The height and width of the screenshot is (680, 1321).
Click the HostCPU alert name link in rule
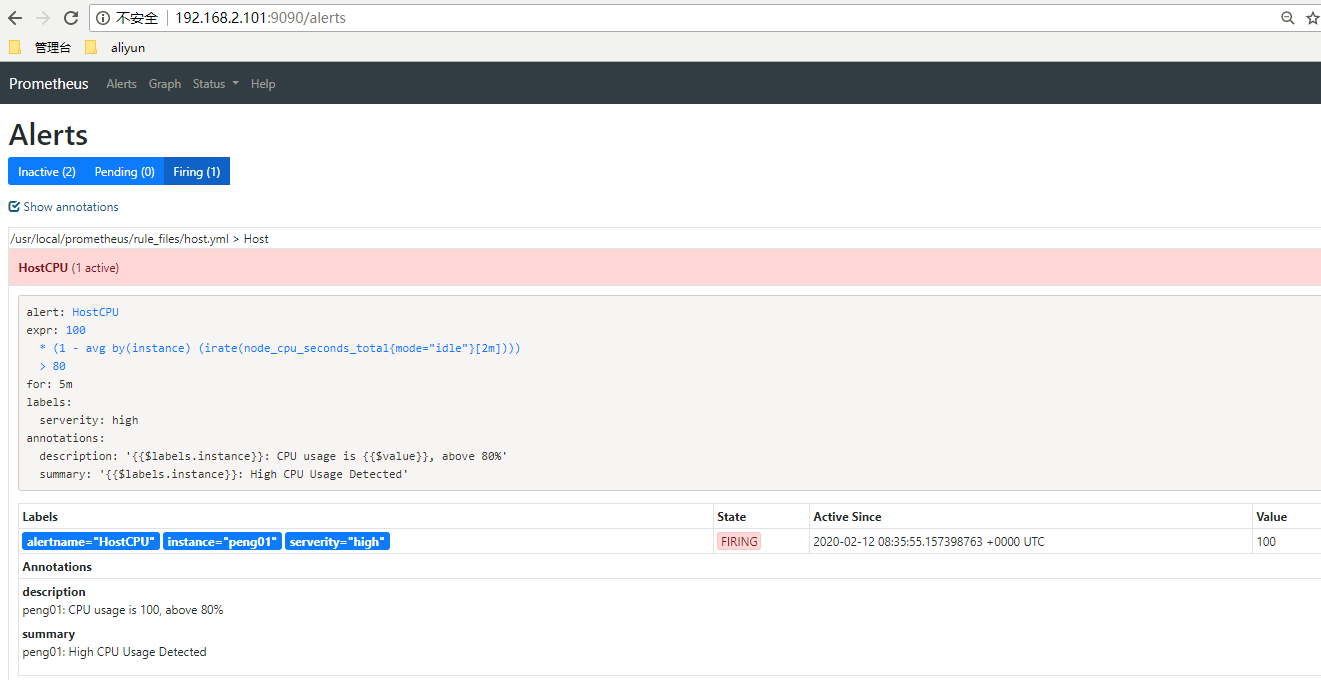(x=95, y=312)
